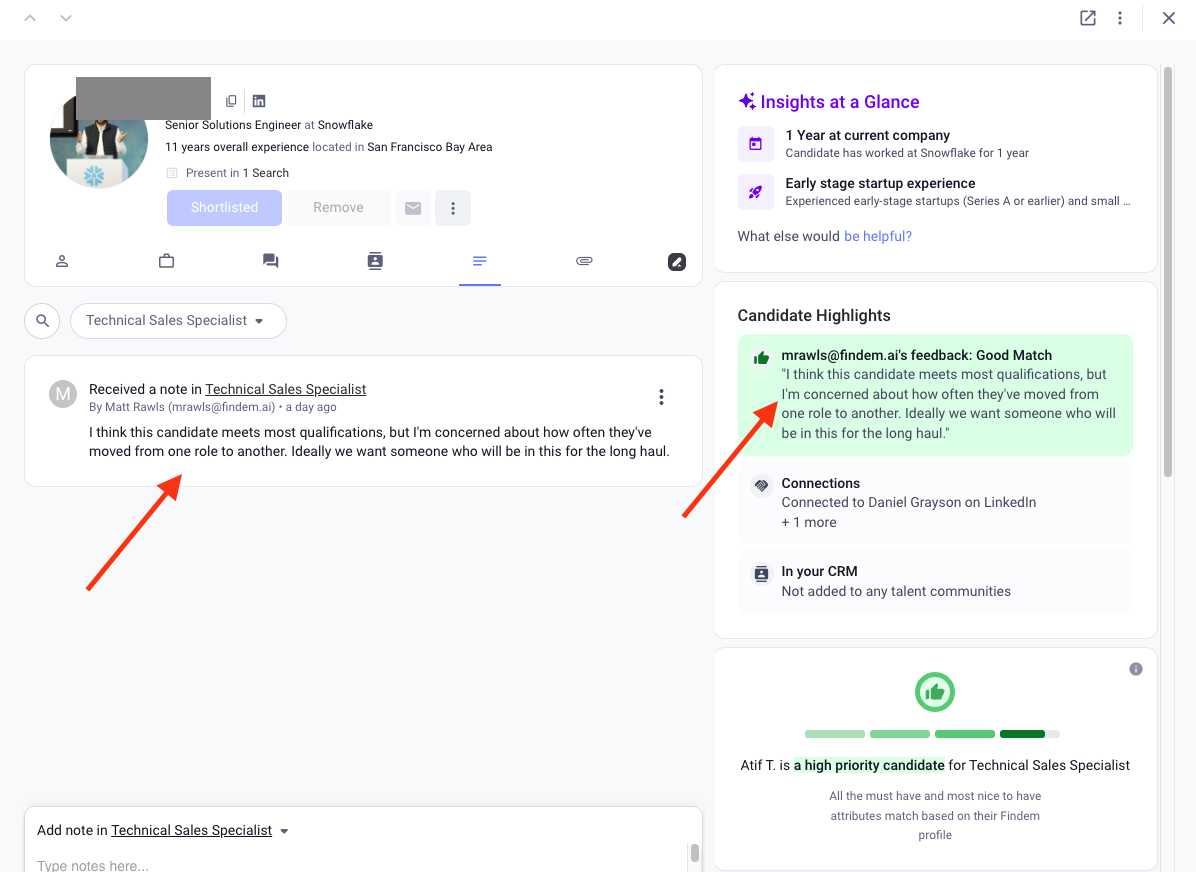The width and height of the screenshot is (1196, 872).
Task: Open more actions menu beside email button
Action: pos(453,208)
